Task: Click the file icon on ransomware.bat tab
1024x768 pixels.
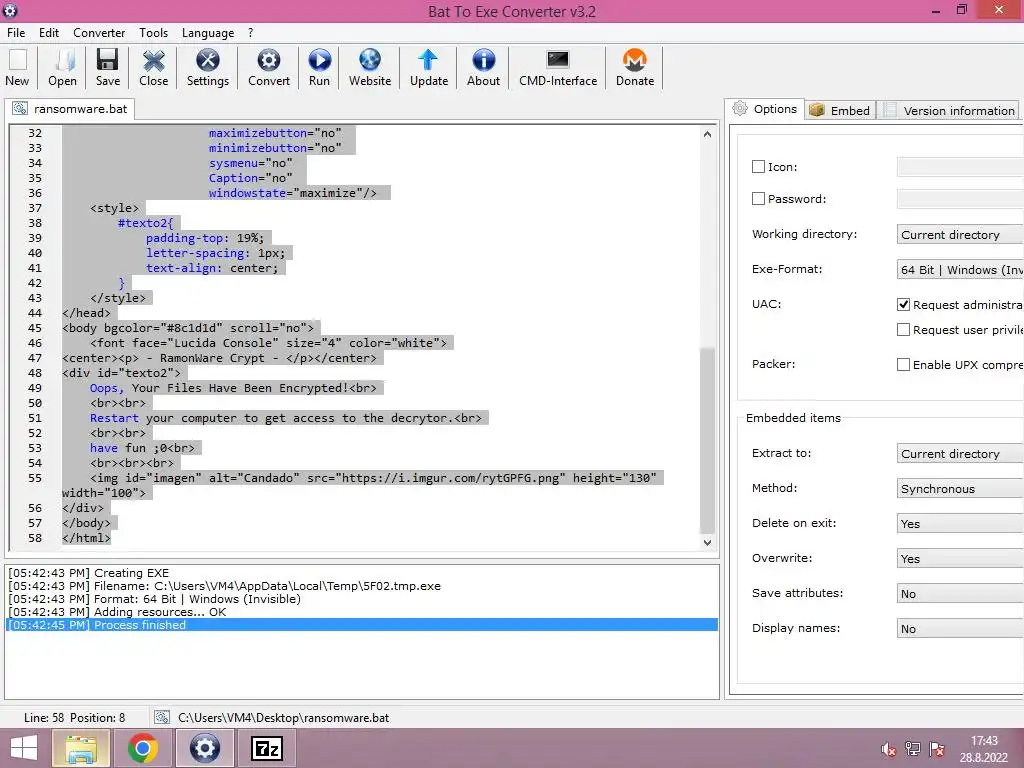Action: (20, 108)
